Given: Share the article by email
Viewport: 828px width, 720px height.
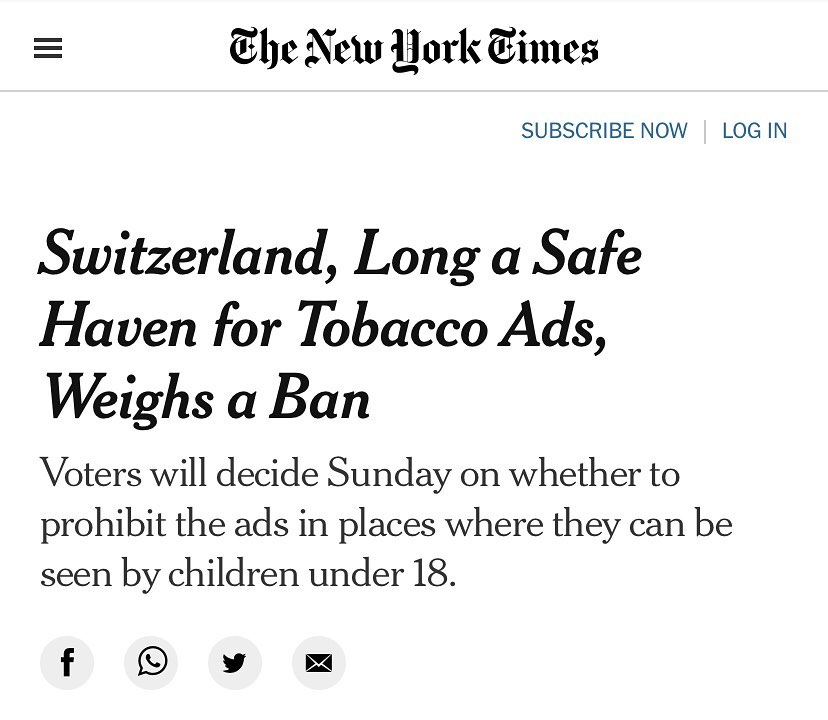Looking at the screenshot, I should tap(319, 662).
